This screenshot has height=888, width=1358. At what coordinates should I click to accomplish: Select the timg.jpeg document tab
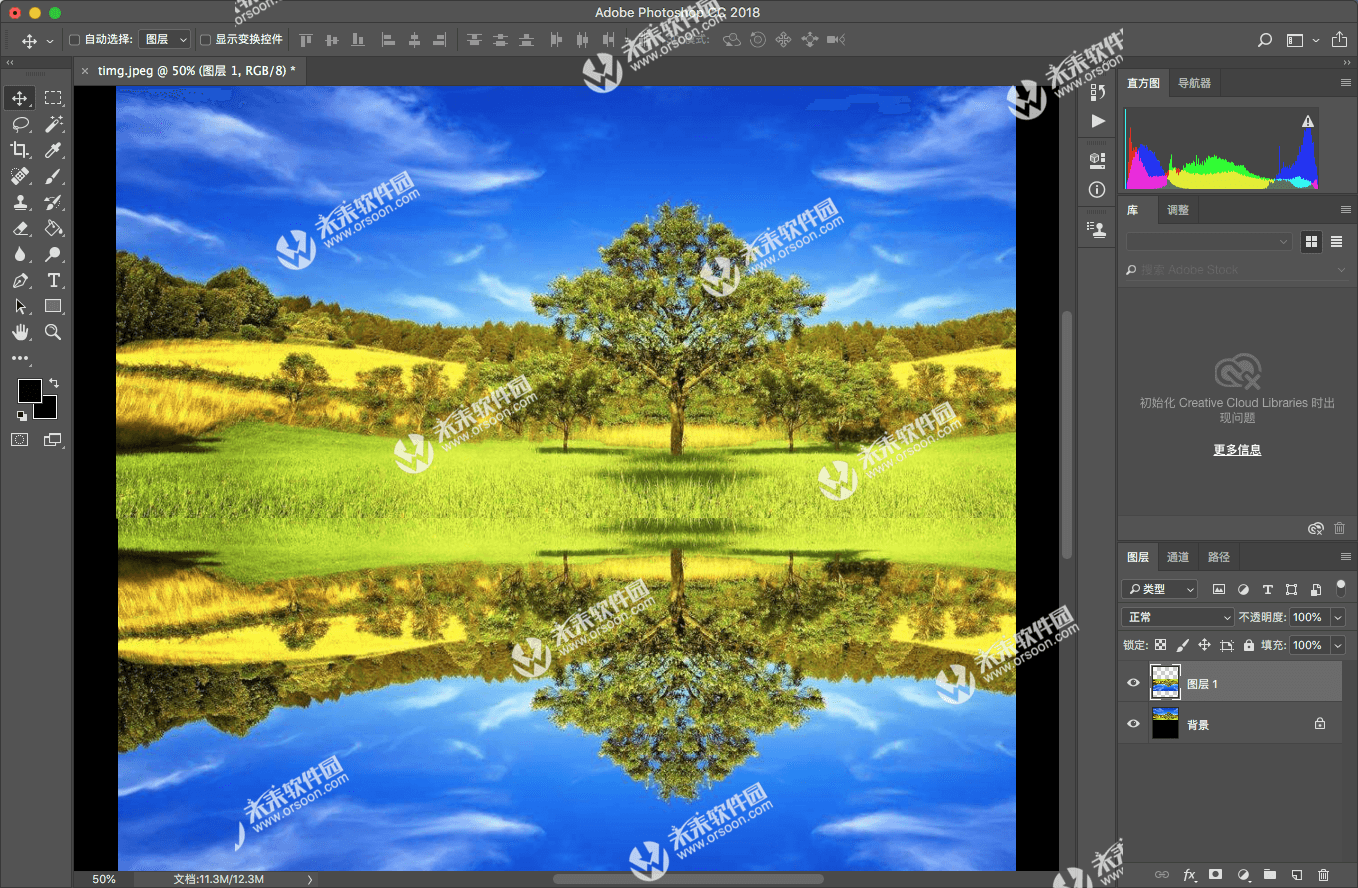click(195, 71)
